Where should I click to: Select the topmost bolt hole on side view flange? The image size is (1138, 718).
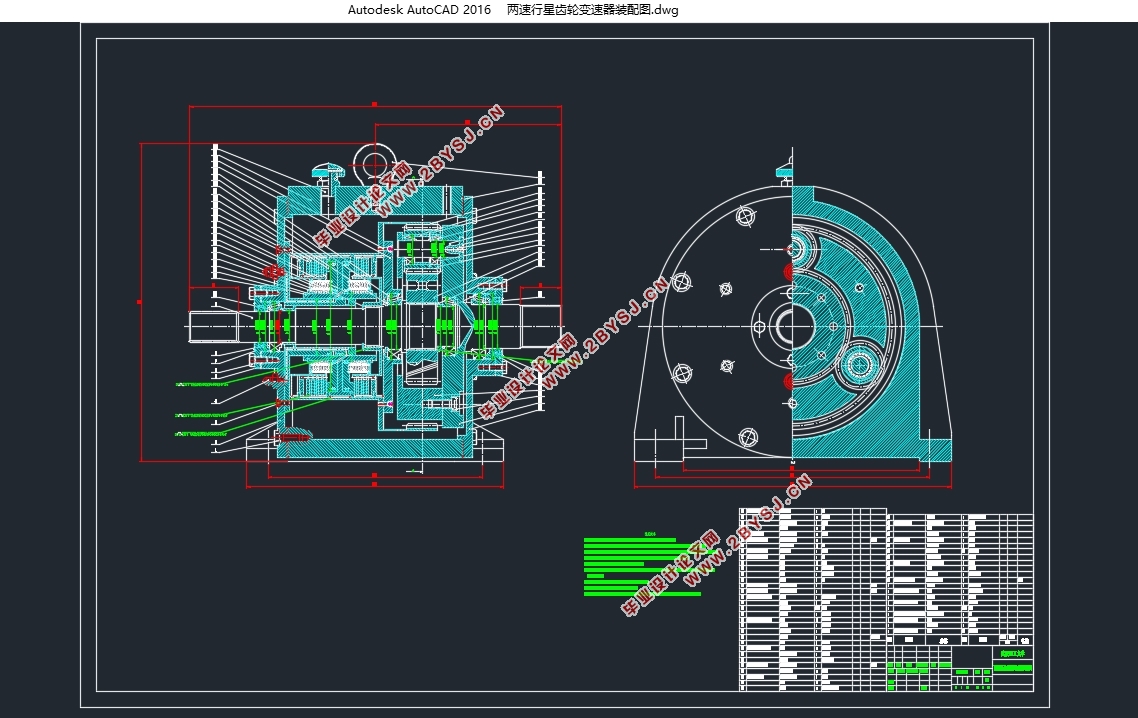[x=746, y=216]
